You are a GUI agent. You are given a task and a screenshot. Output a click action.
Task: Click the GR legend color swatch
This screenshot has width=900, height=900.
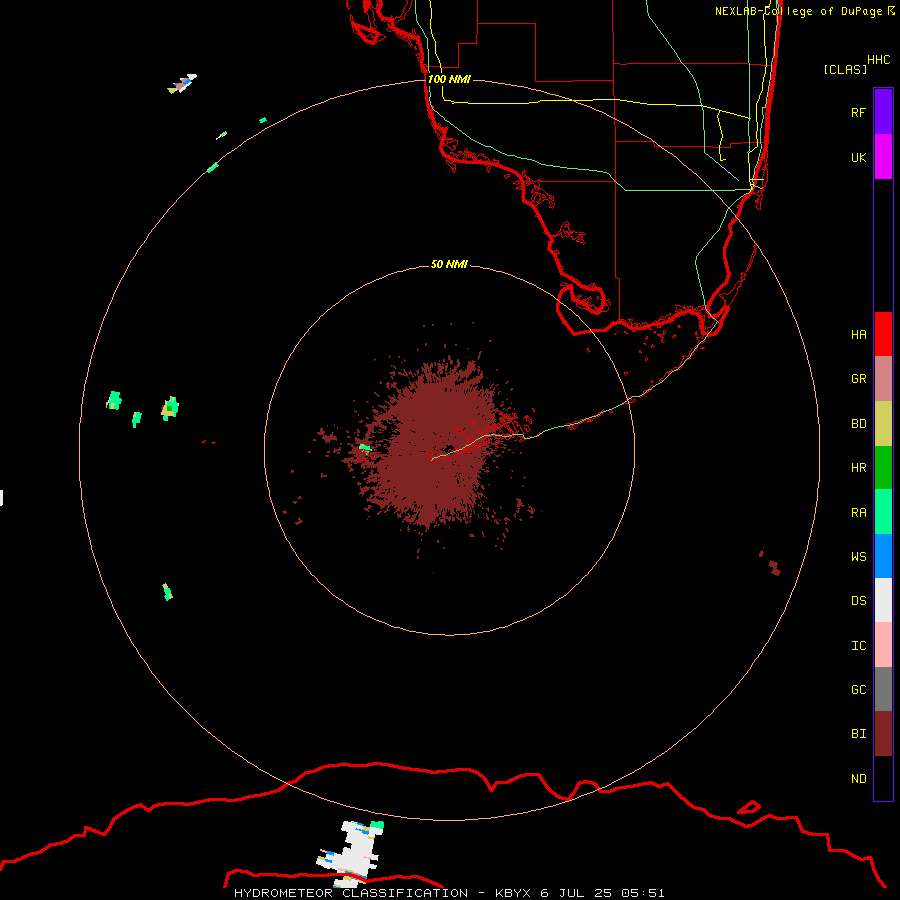click(x=883, y=379)
